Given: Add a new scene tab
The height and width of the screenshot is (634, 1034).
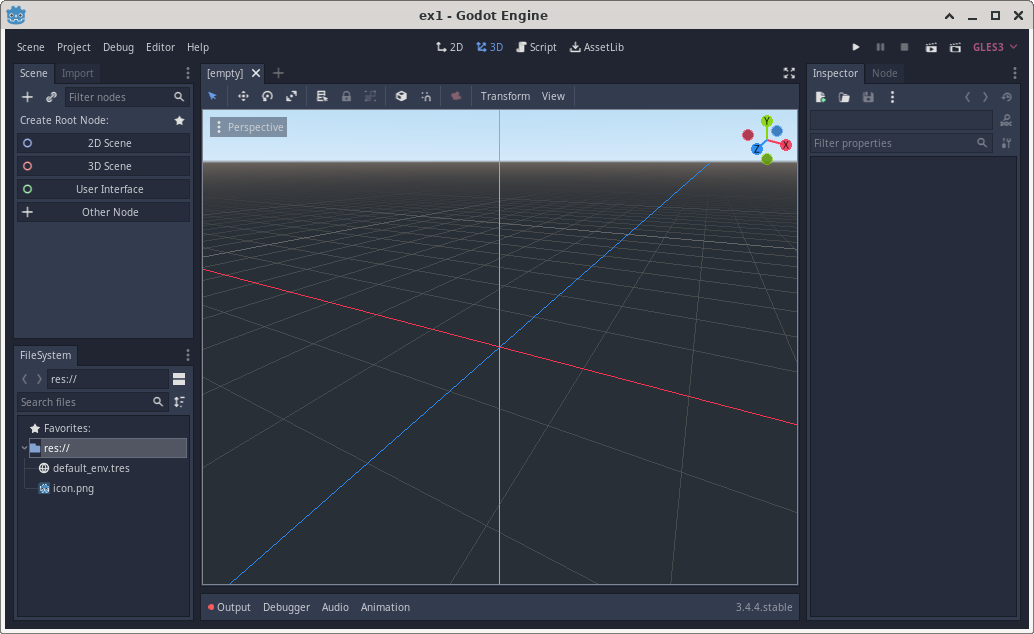Looking at the screenshot, I should pos(278,73).
